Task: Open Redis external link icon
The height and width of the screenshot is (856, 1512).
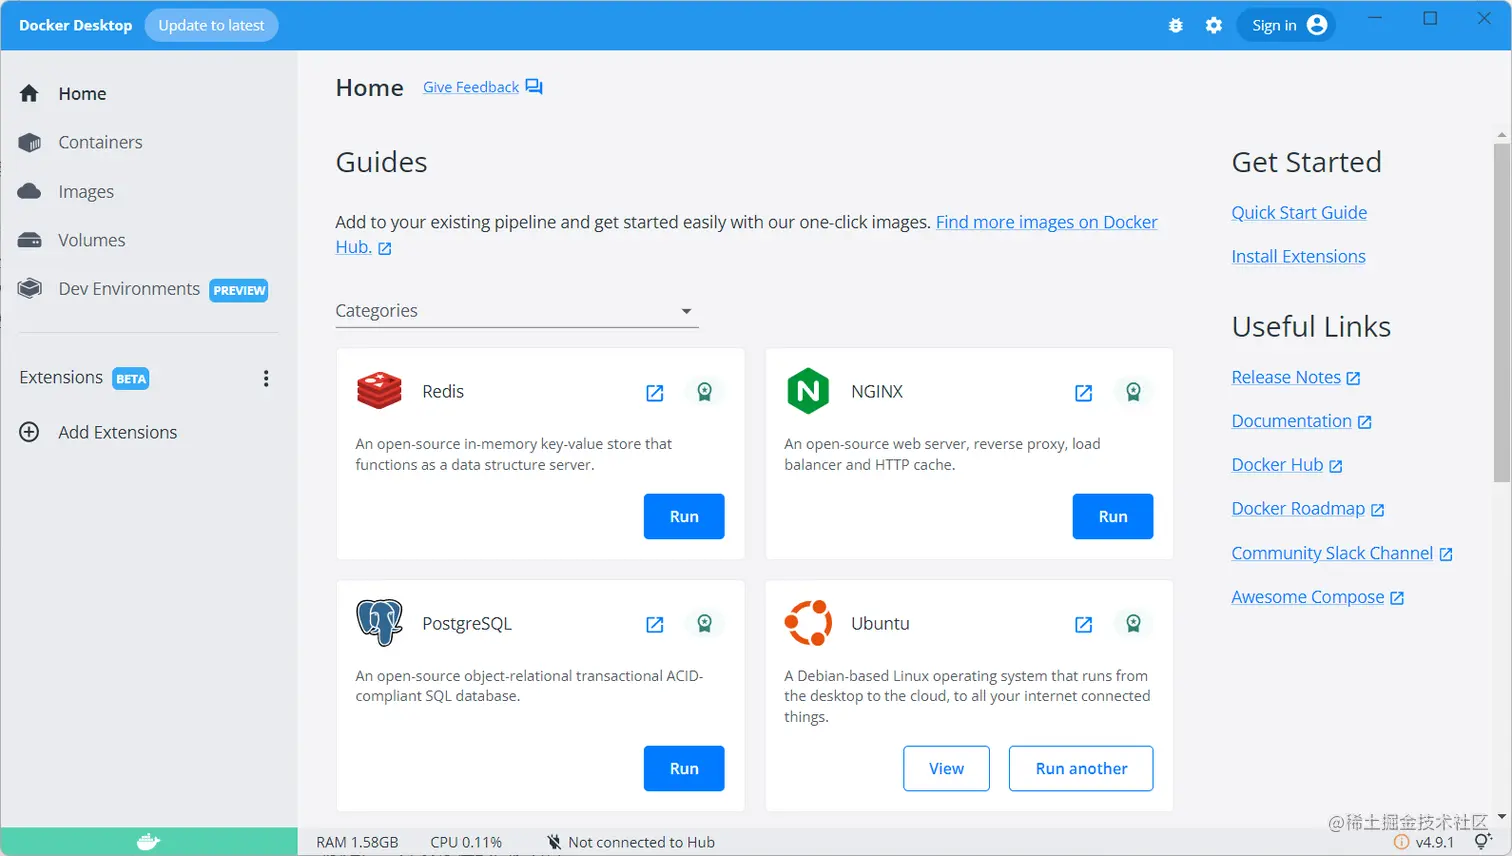Action: (655, 393)
